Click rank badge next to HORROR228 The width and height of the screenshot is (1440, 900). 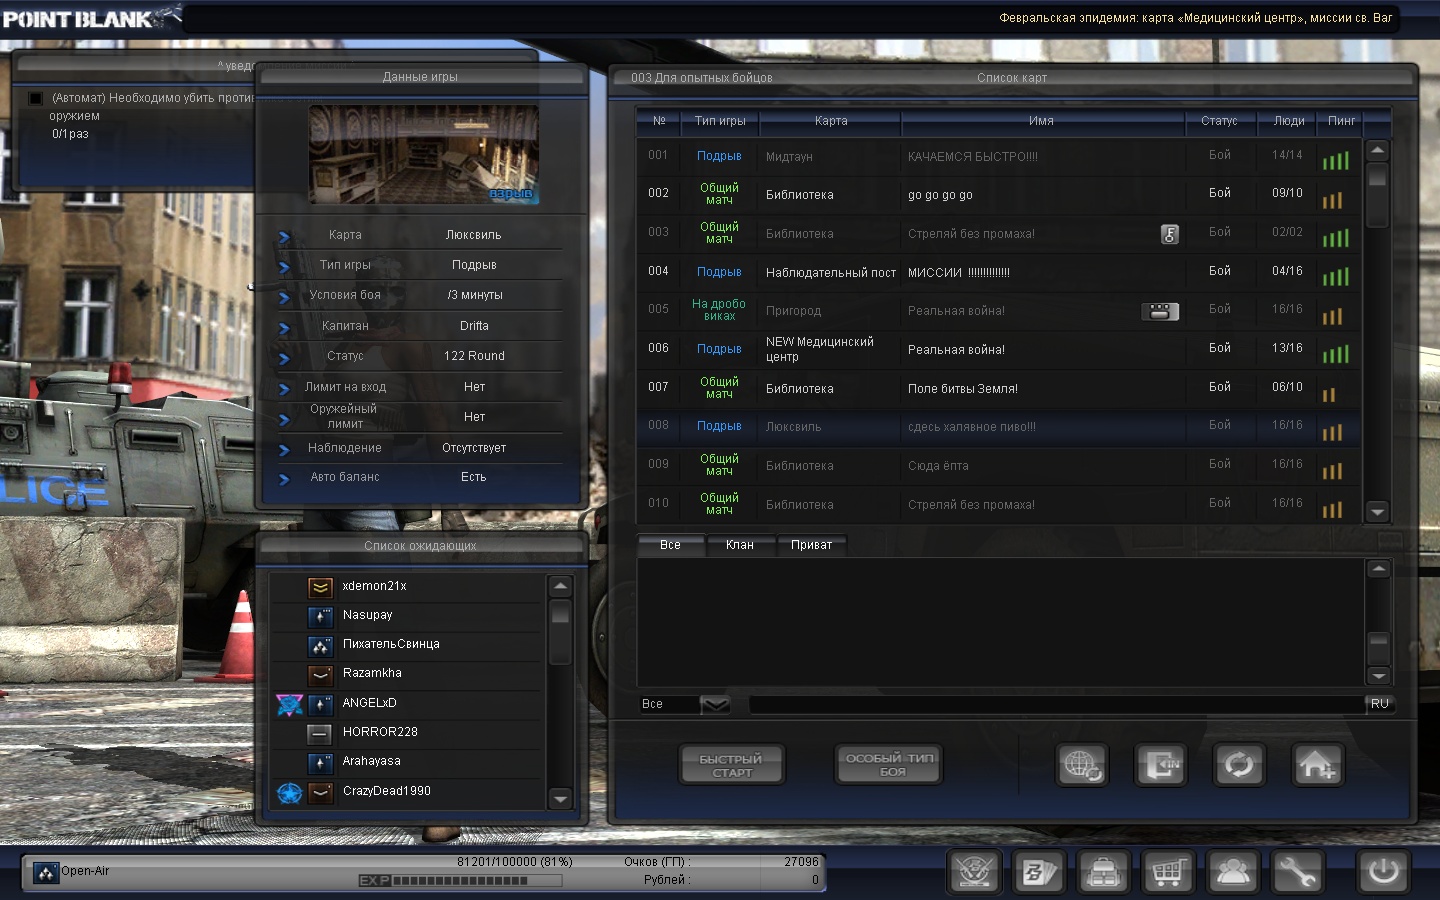coord(320,733)
